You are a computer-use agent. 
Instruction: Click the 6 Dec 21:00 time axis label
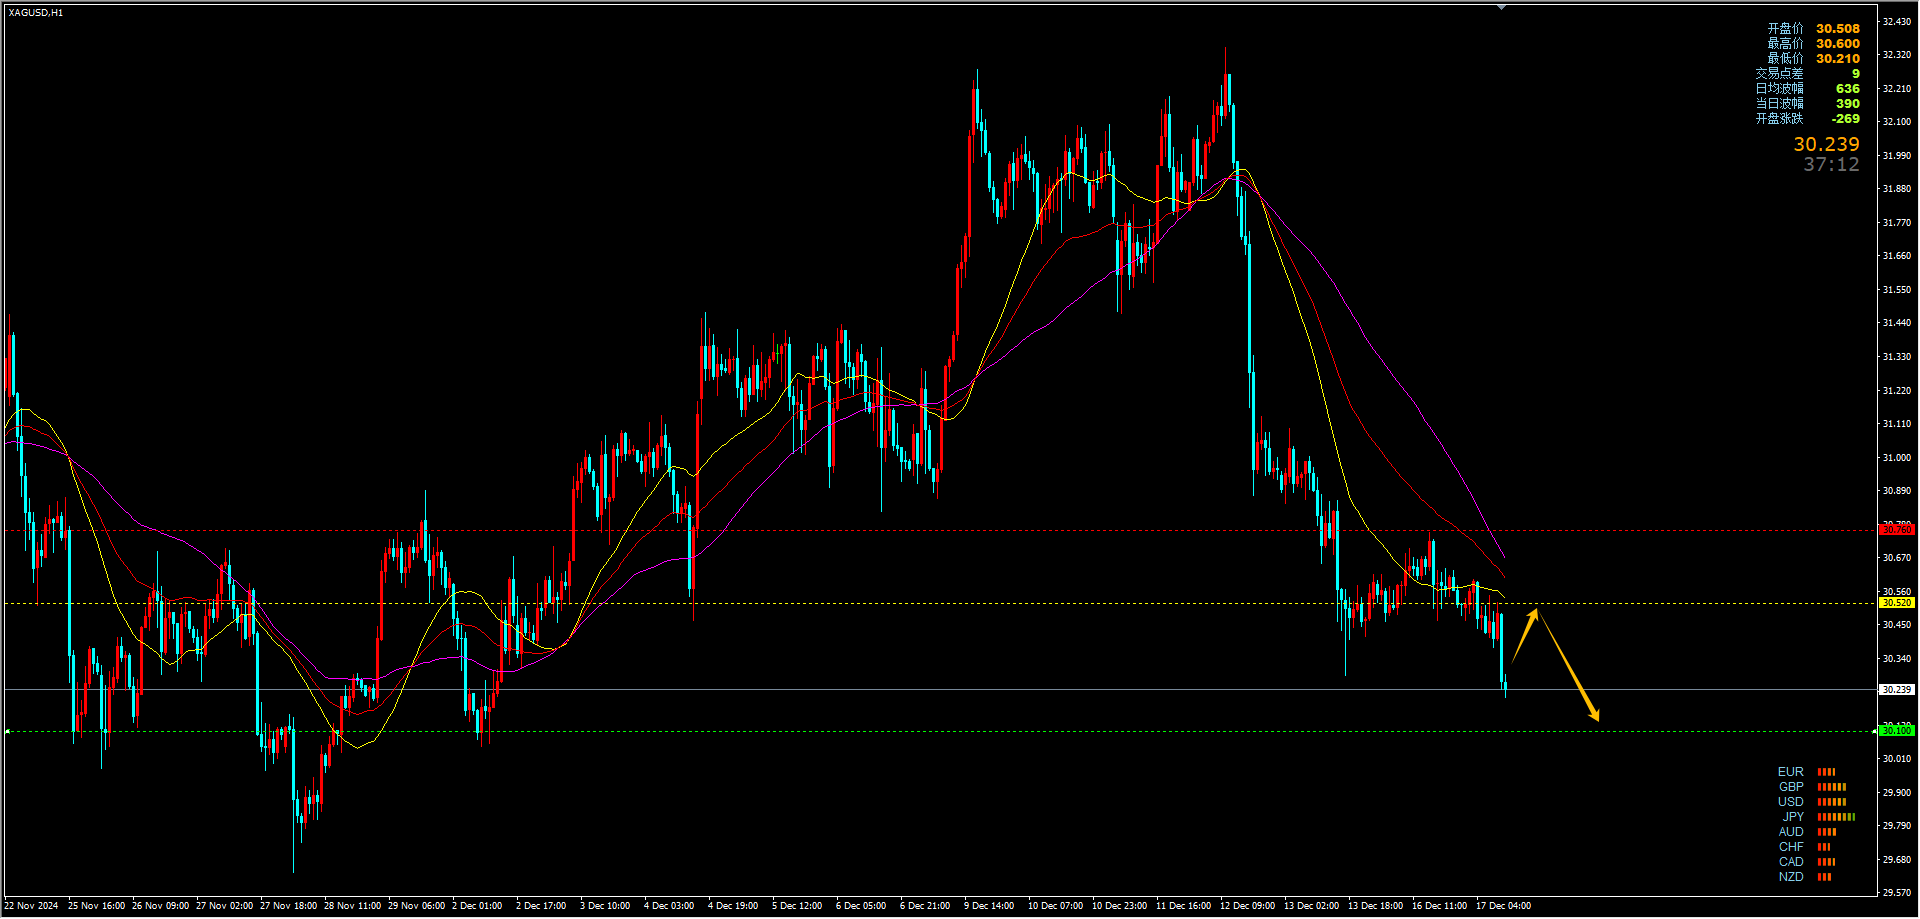(x=925, y=906)
